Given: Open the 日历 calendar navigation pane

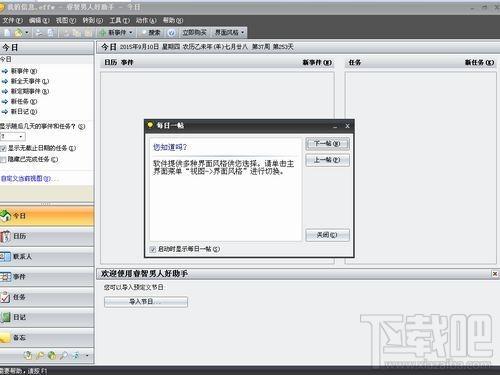Looking at the screenshot, I should tap(47, 236).
